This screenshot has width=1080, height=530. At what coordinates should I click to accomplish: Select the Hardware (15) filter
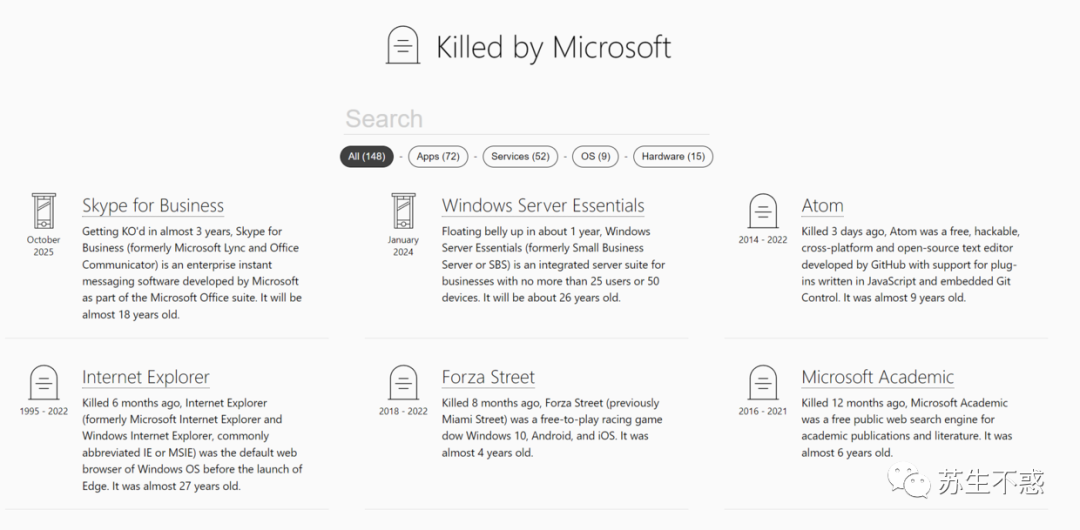click(x=673, y=156)
